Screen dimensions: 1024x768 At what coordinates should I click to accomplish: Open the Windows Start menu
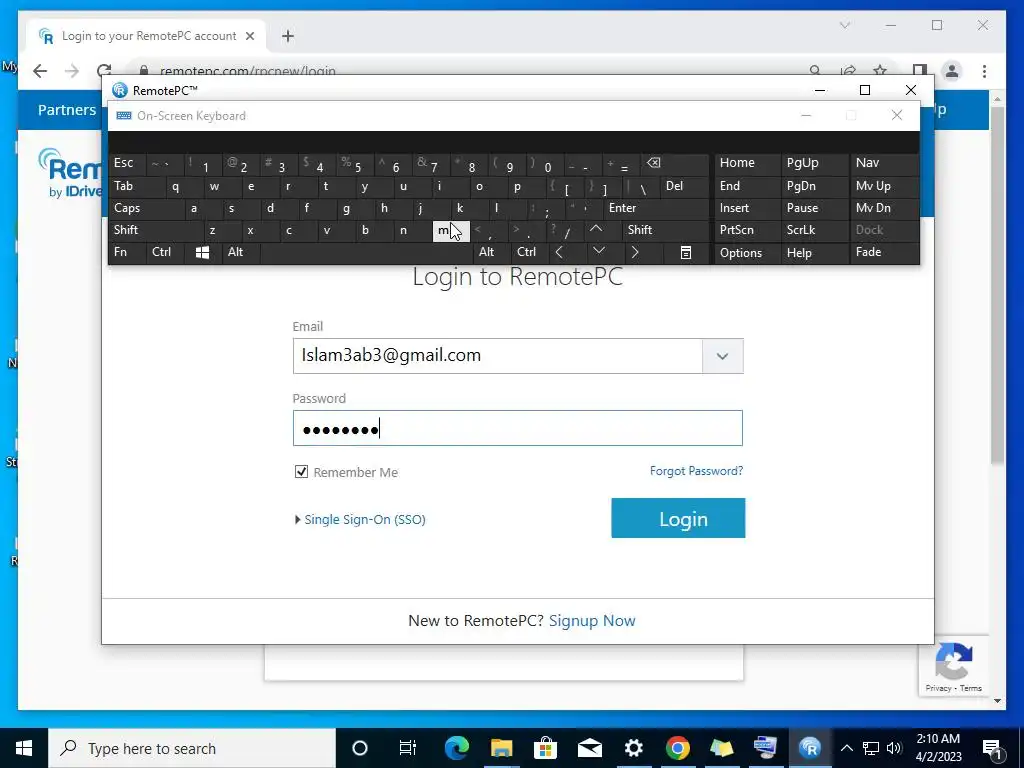[x=24, y=748]
